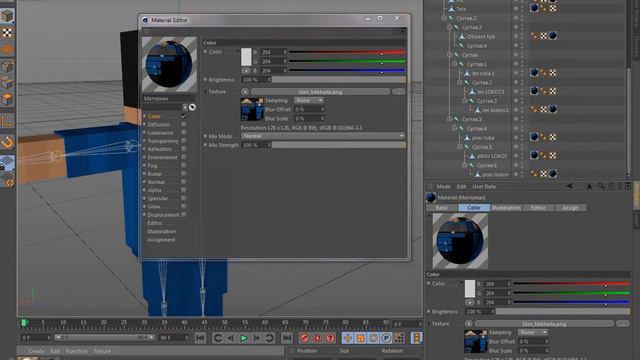
Task: Switch to the Basic tab in Attributes
Action: click(x=442, y=208)
